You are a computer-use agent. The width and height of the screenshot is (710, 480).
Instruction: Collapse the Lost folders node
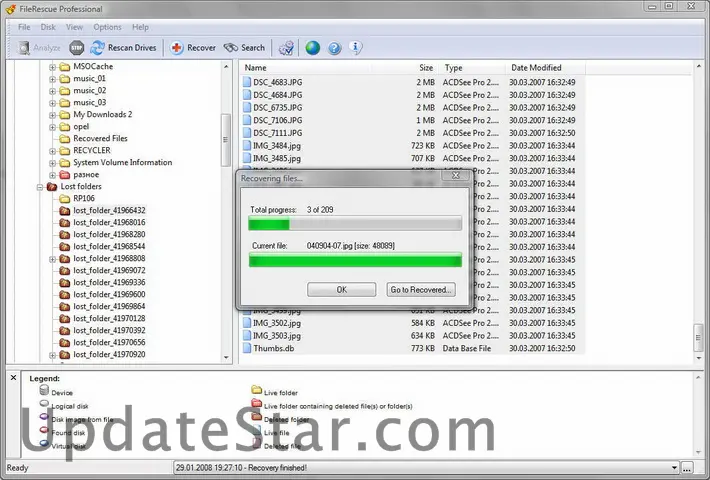pos(40,187)
